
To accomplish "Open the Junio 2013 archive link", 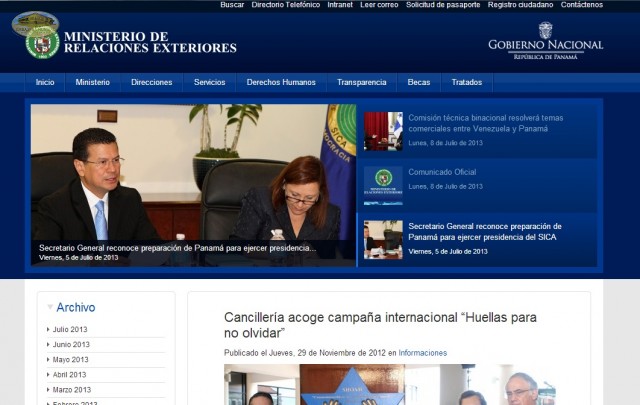I will [71, 344].
